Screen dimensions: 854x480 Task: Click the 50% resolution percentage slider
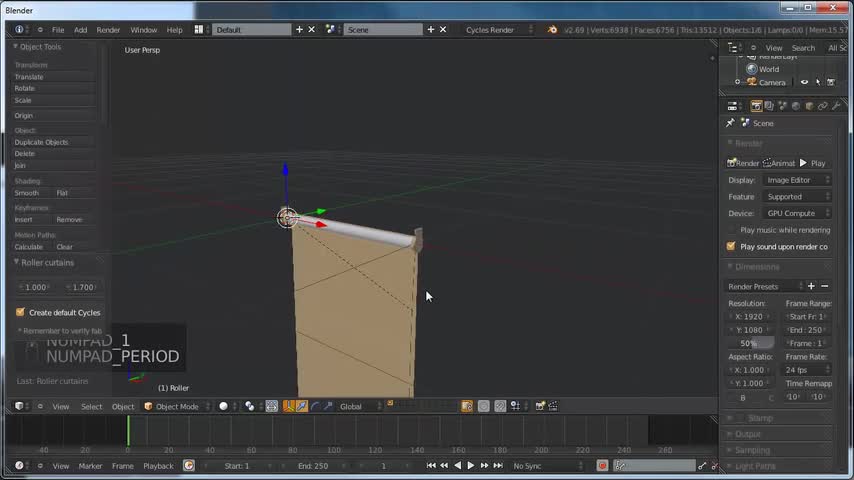(x=751, y=343)
